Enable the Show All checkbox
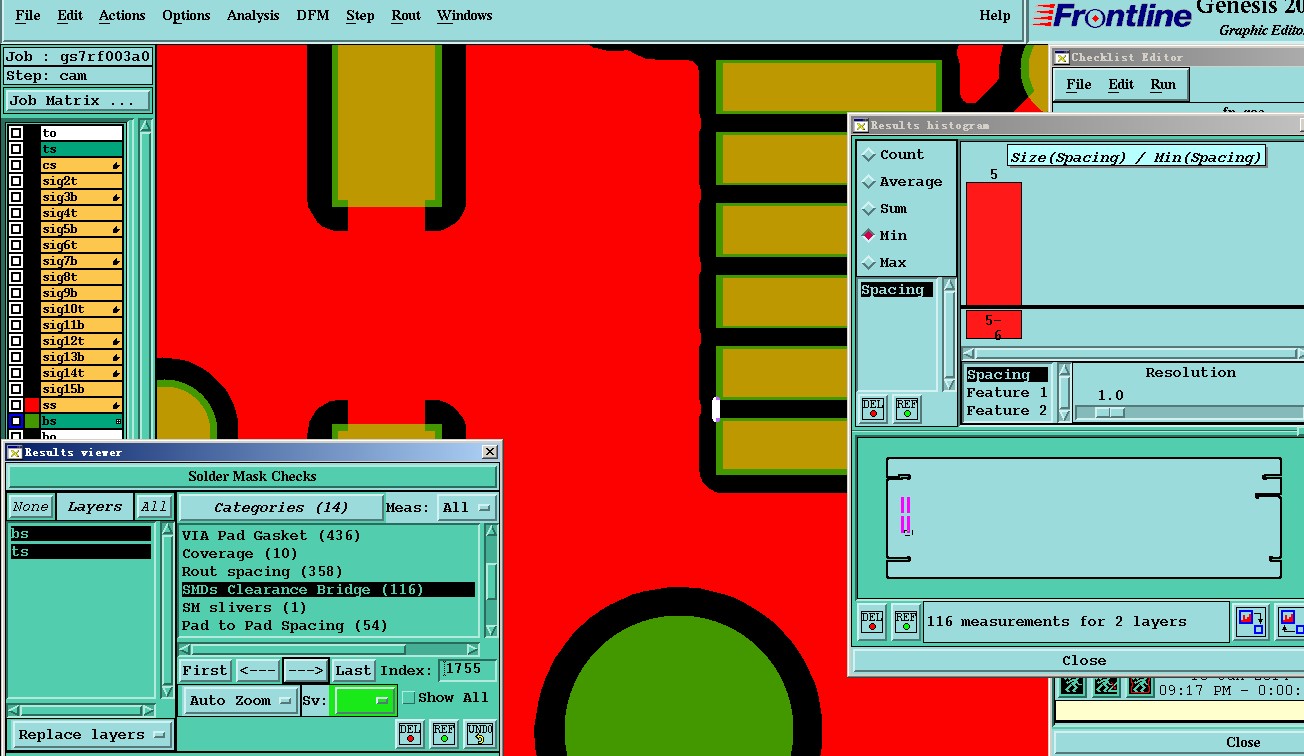This screenshot has height=756, width=1304. 408,698
